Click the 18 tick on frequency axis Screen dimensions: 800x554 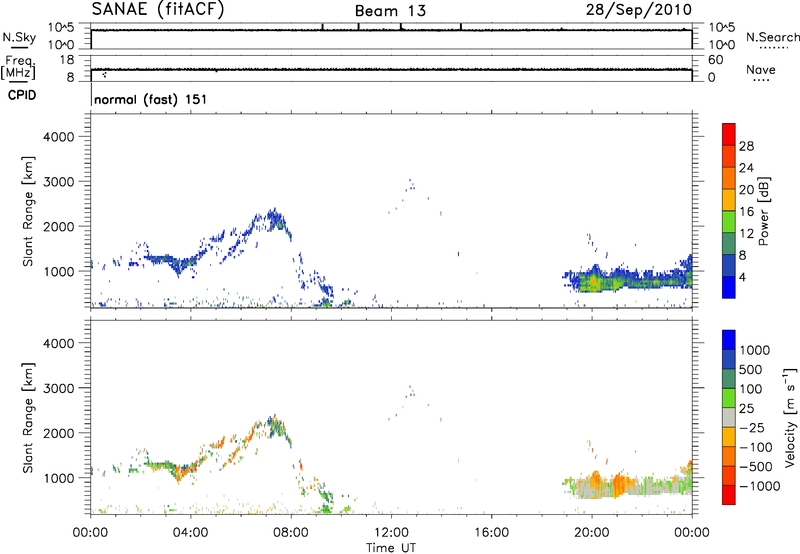coord(66,60)
